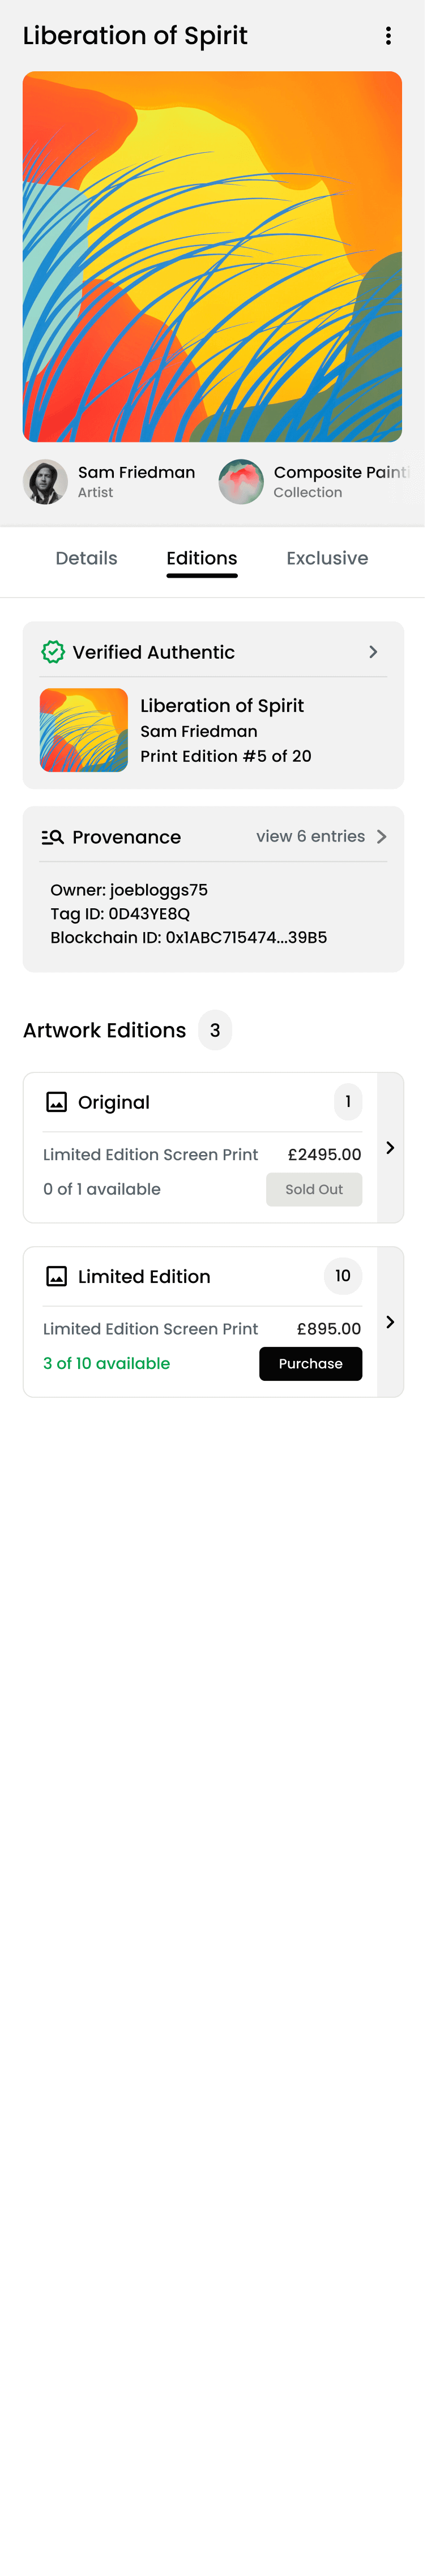The height and width of the screenshot is (2576, 427).
Task: Open the three-dot options menu
Action: click(388, 36)
